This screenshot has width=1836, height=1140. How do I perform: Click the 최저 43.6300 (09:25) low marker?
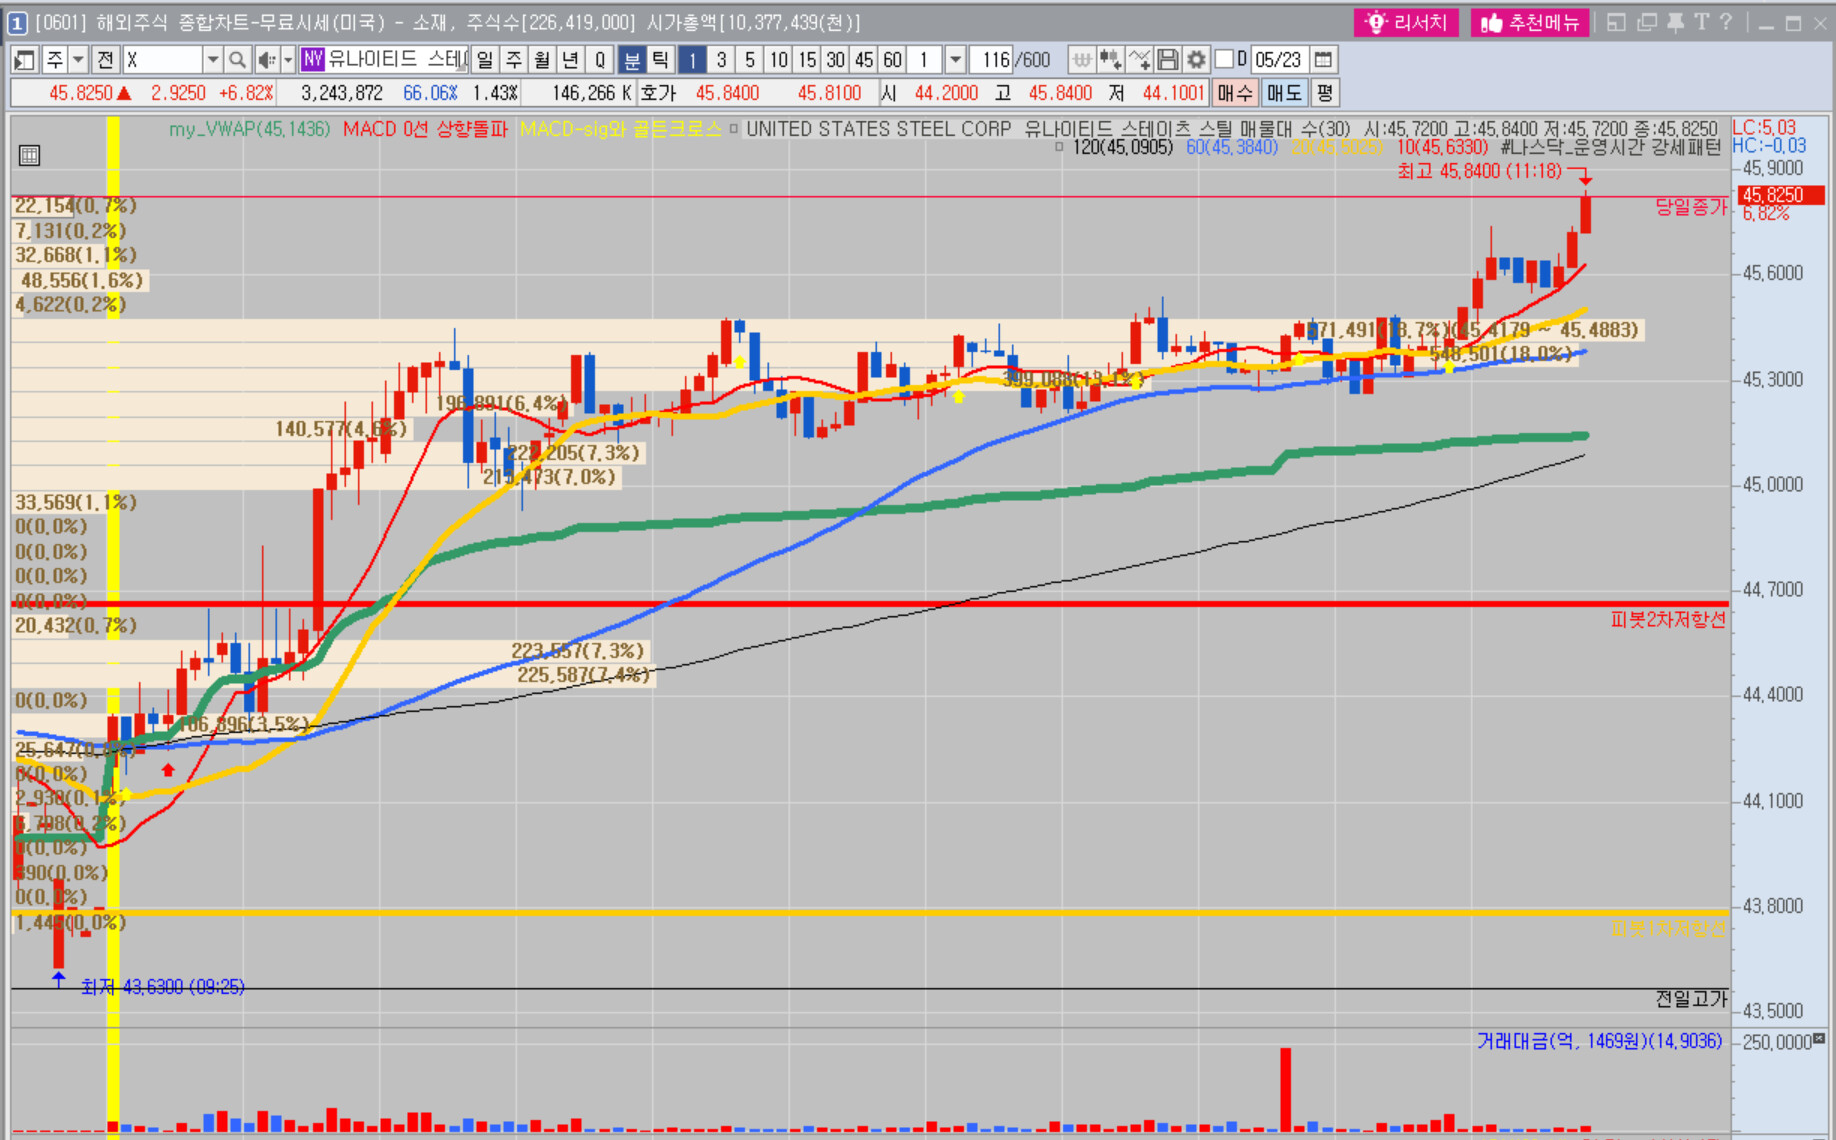(x=163, y=987)
